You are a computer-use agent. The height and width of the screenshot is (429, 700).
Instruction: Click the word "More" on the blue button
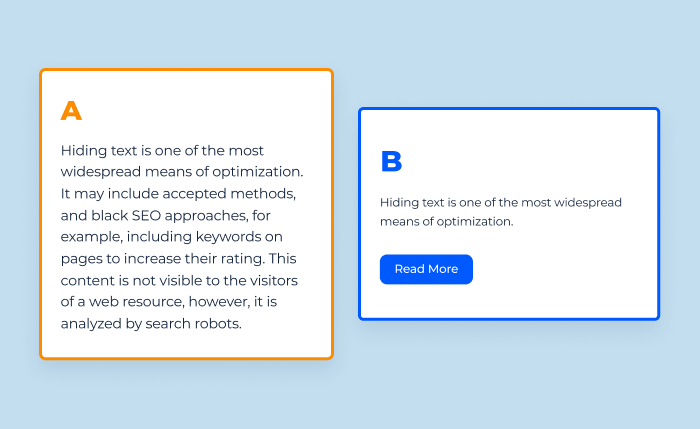coord(443,269)
